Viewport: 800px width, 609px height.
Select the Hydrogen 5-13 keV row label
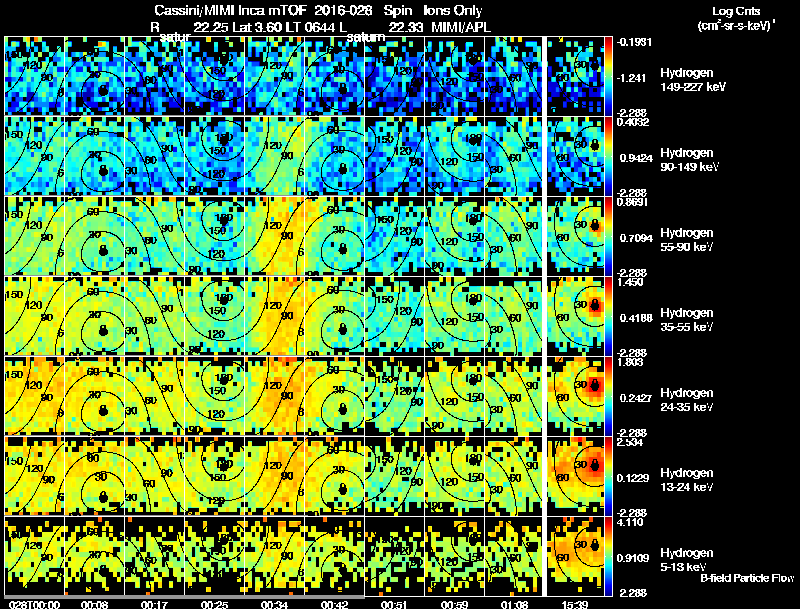[x=687, y=560]
